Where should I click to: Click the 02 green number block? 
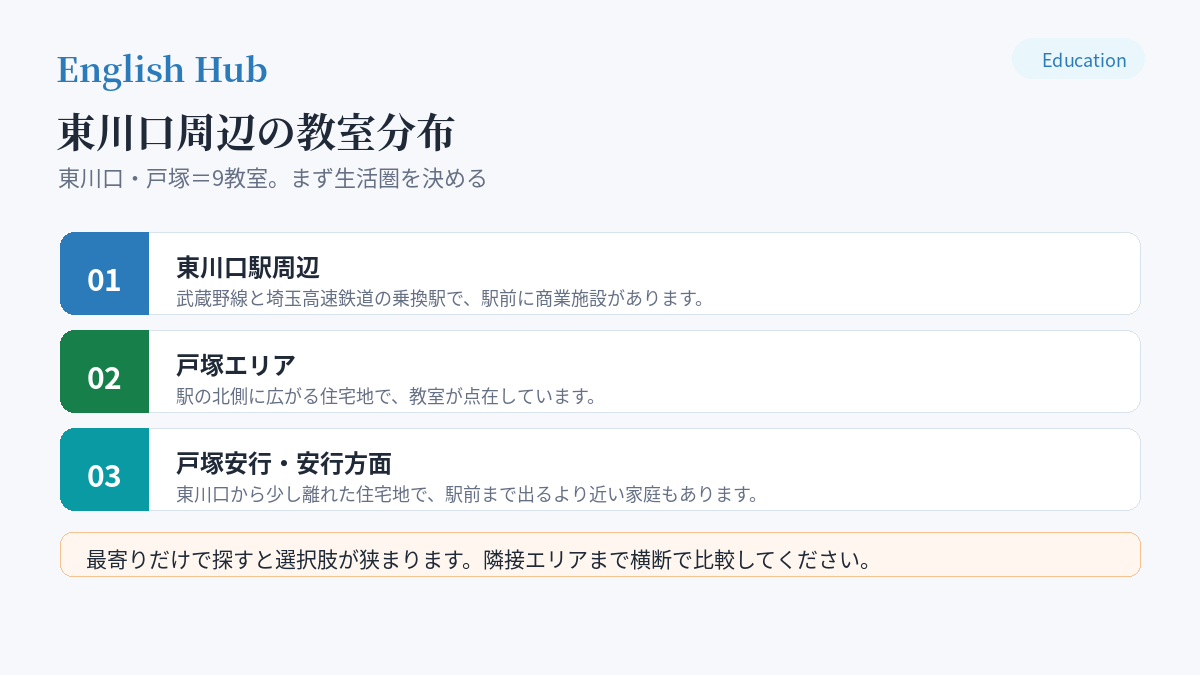(104, 372)
